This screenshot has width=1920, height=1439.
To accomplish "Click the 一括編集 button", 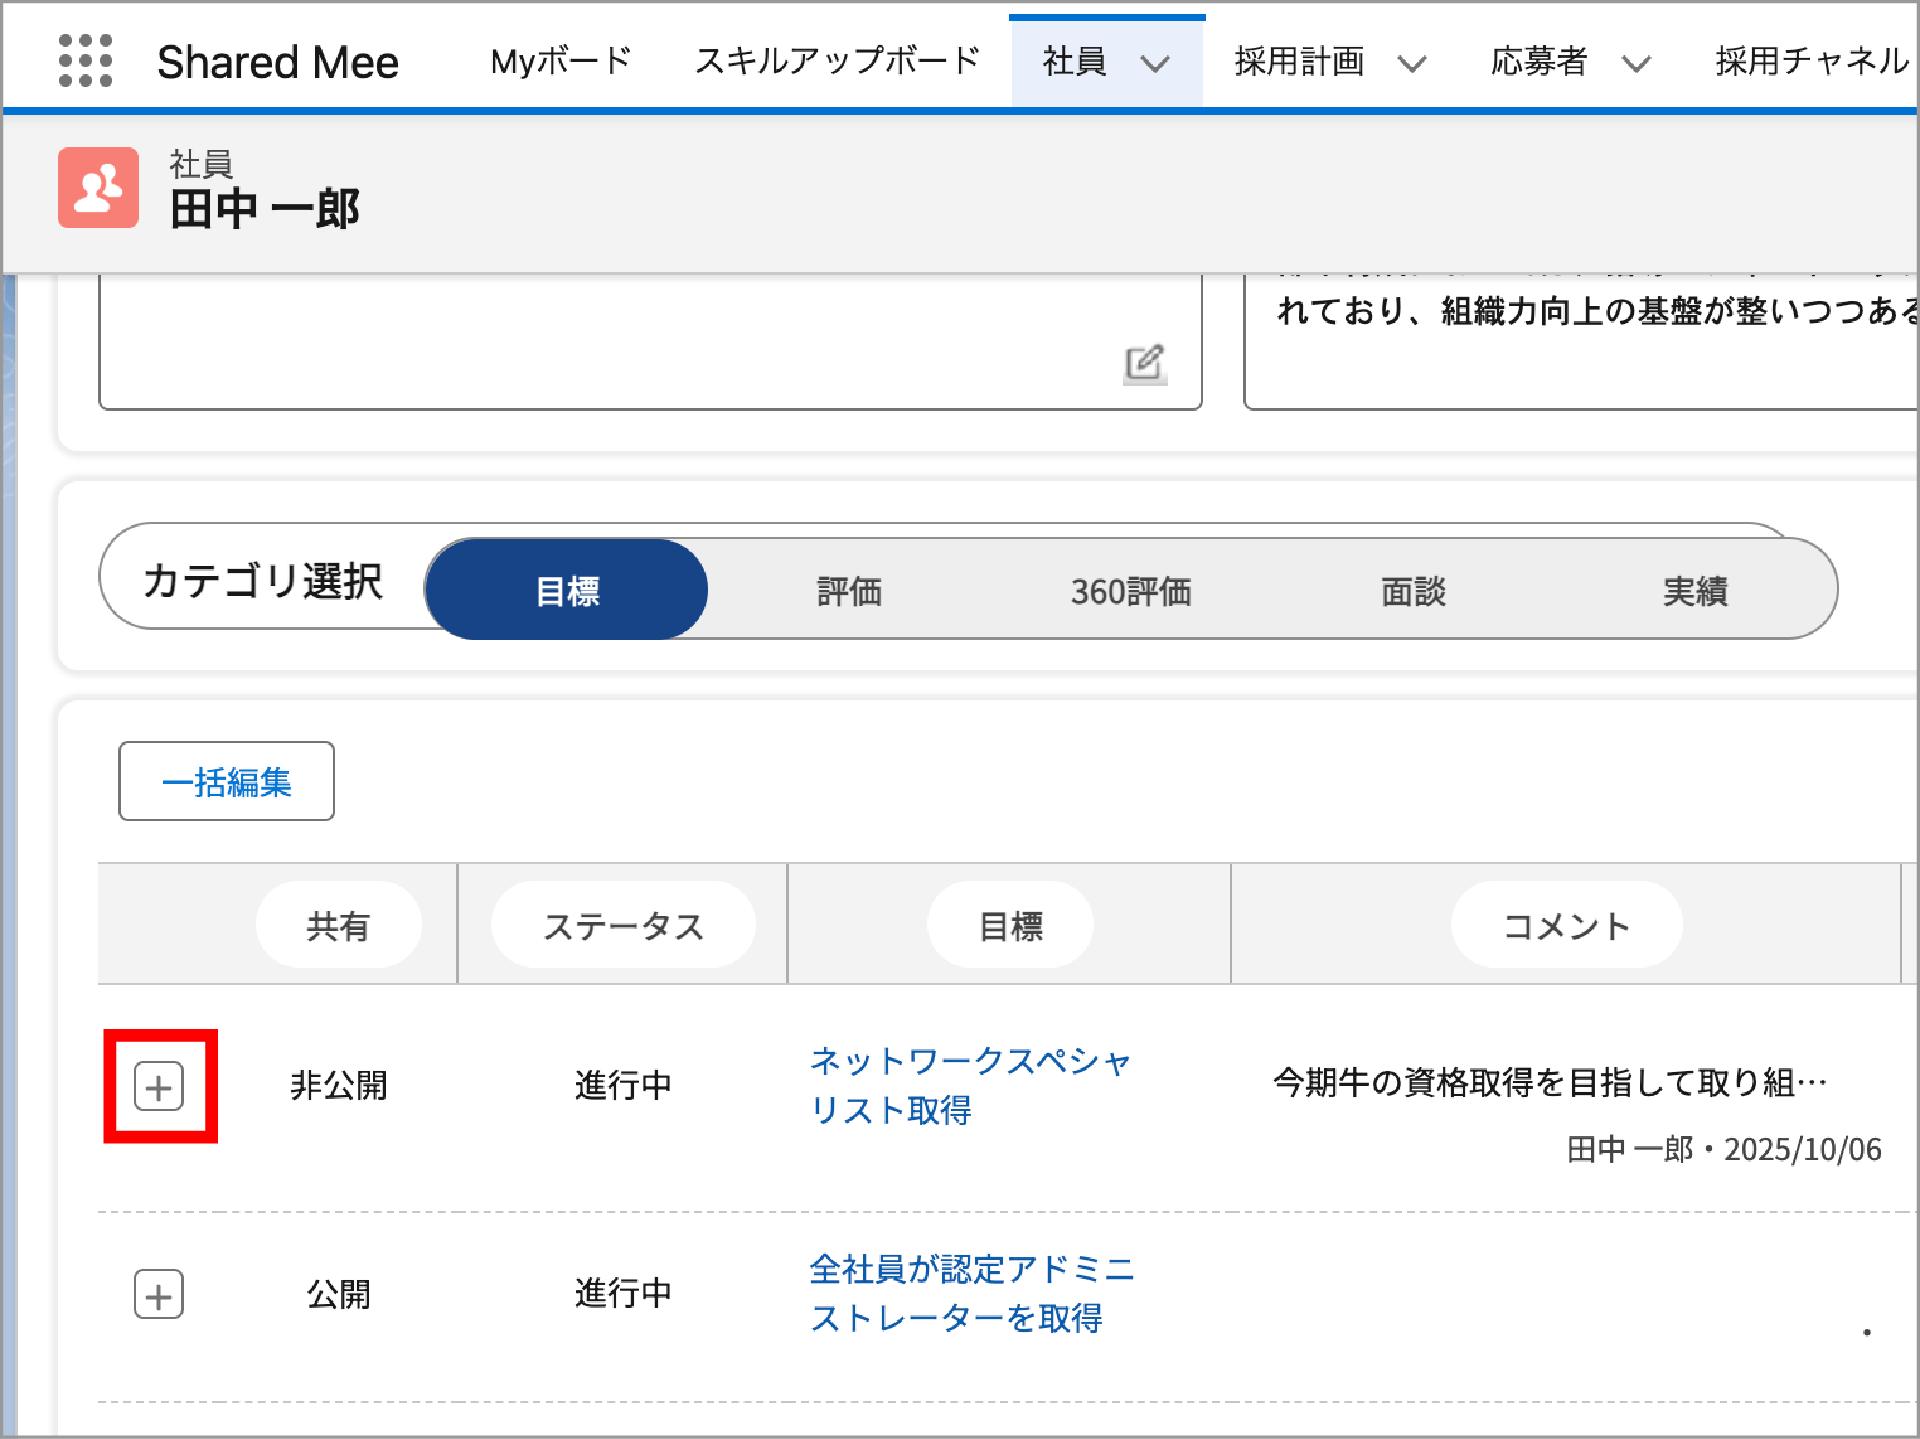I will (x=226, y=781).
